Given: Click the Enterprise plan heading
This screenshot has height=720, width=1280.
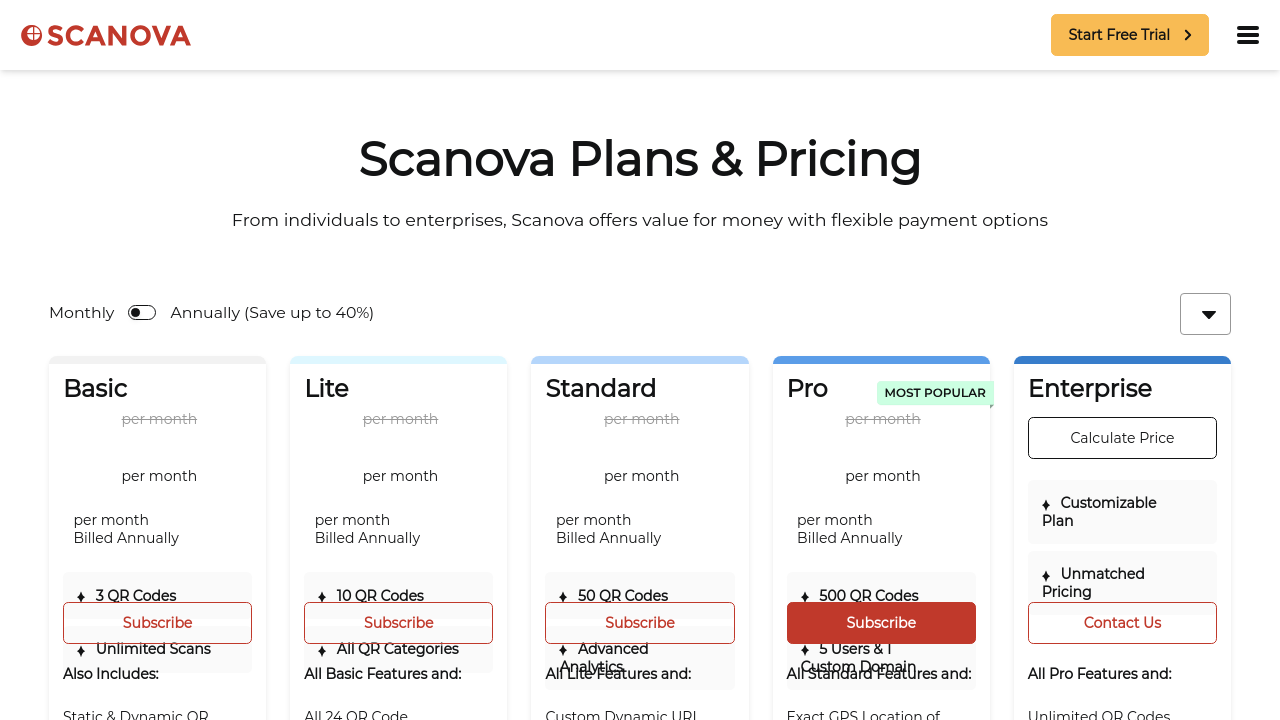Looking at the screenshot, I should [1090, 388].
